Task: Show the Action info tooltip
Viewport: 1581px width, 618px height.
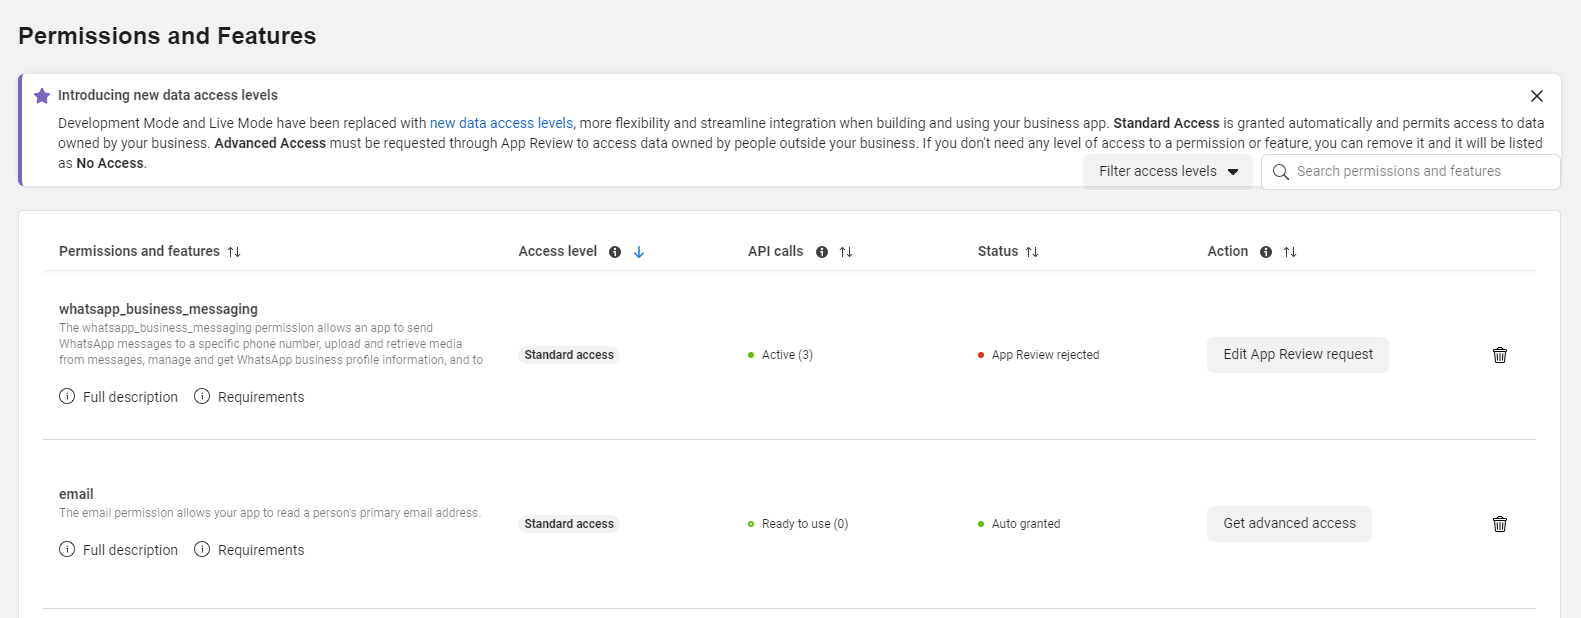Action: pos(1266,252)
